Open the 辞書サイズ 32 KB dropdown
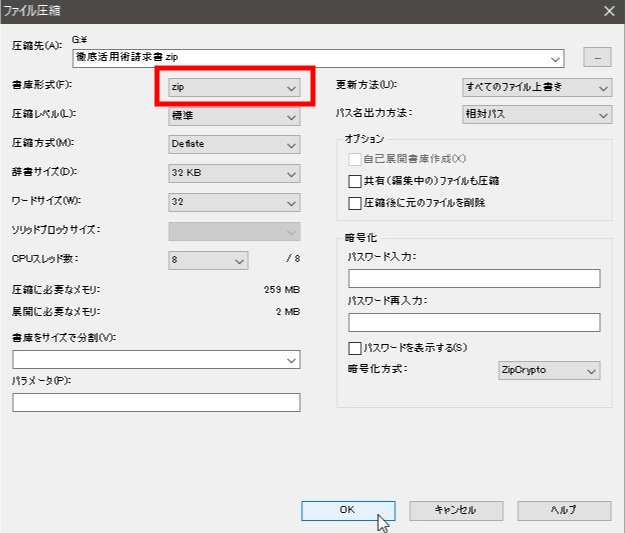This screenshot has width=625, height=533. pos(234,173)
